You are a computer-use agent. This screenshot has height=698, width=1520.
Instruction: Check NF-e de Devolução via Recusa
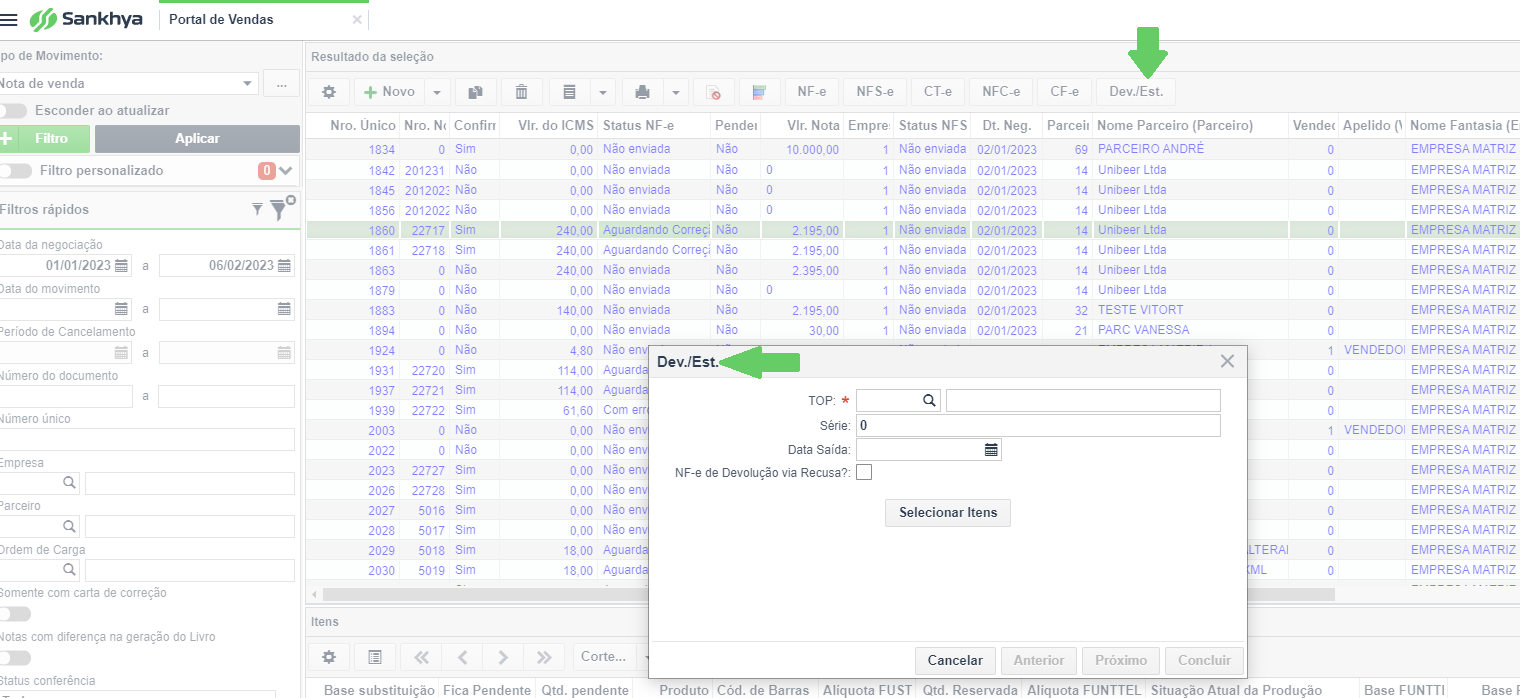tap(864, 472)
